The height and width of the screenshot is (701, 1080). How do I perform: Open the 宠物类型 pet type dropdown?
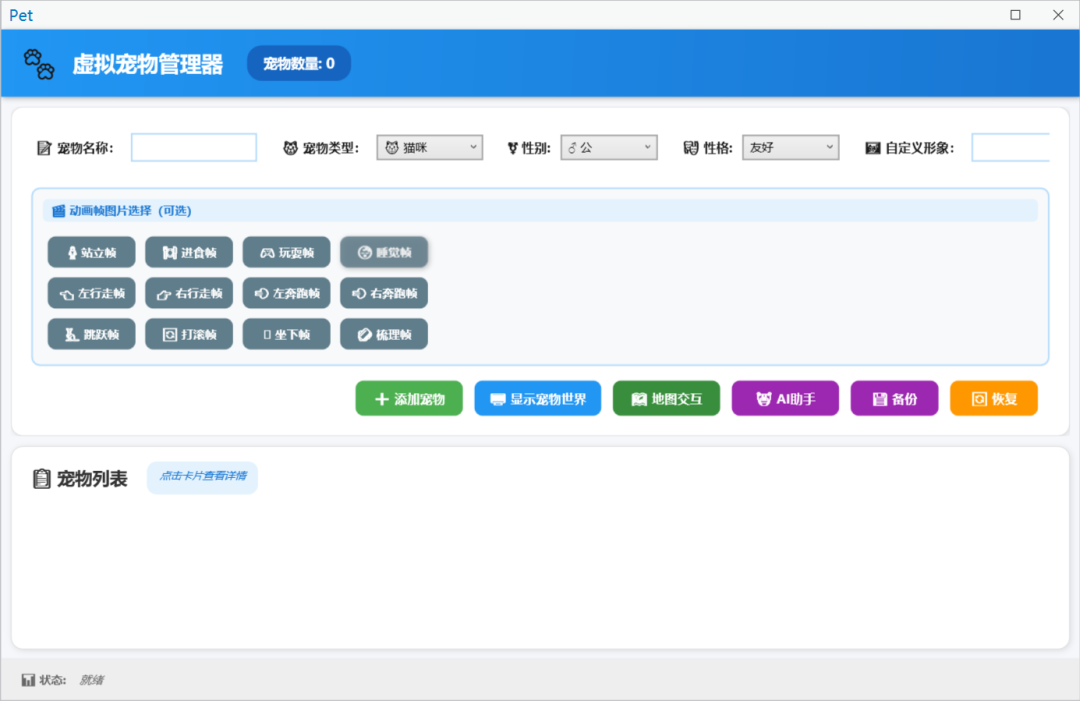430,148
